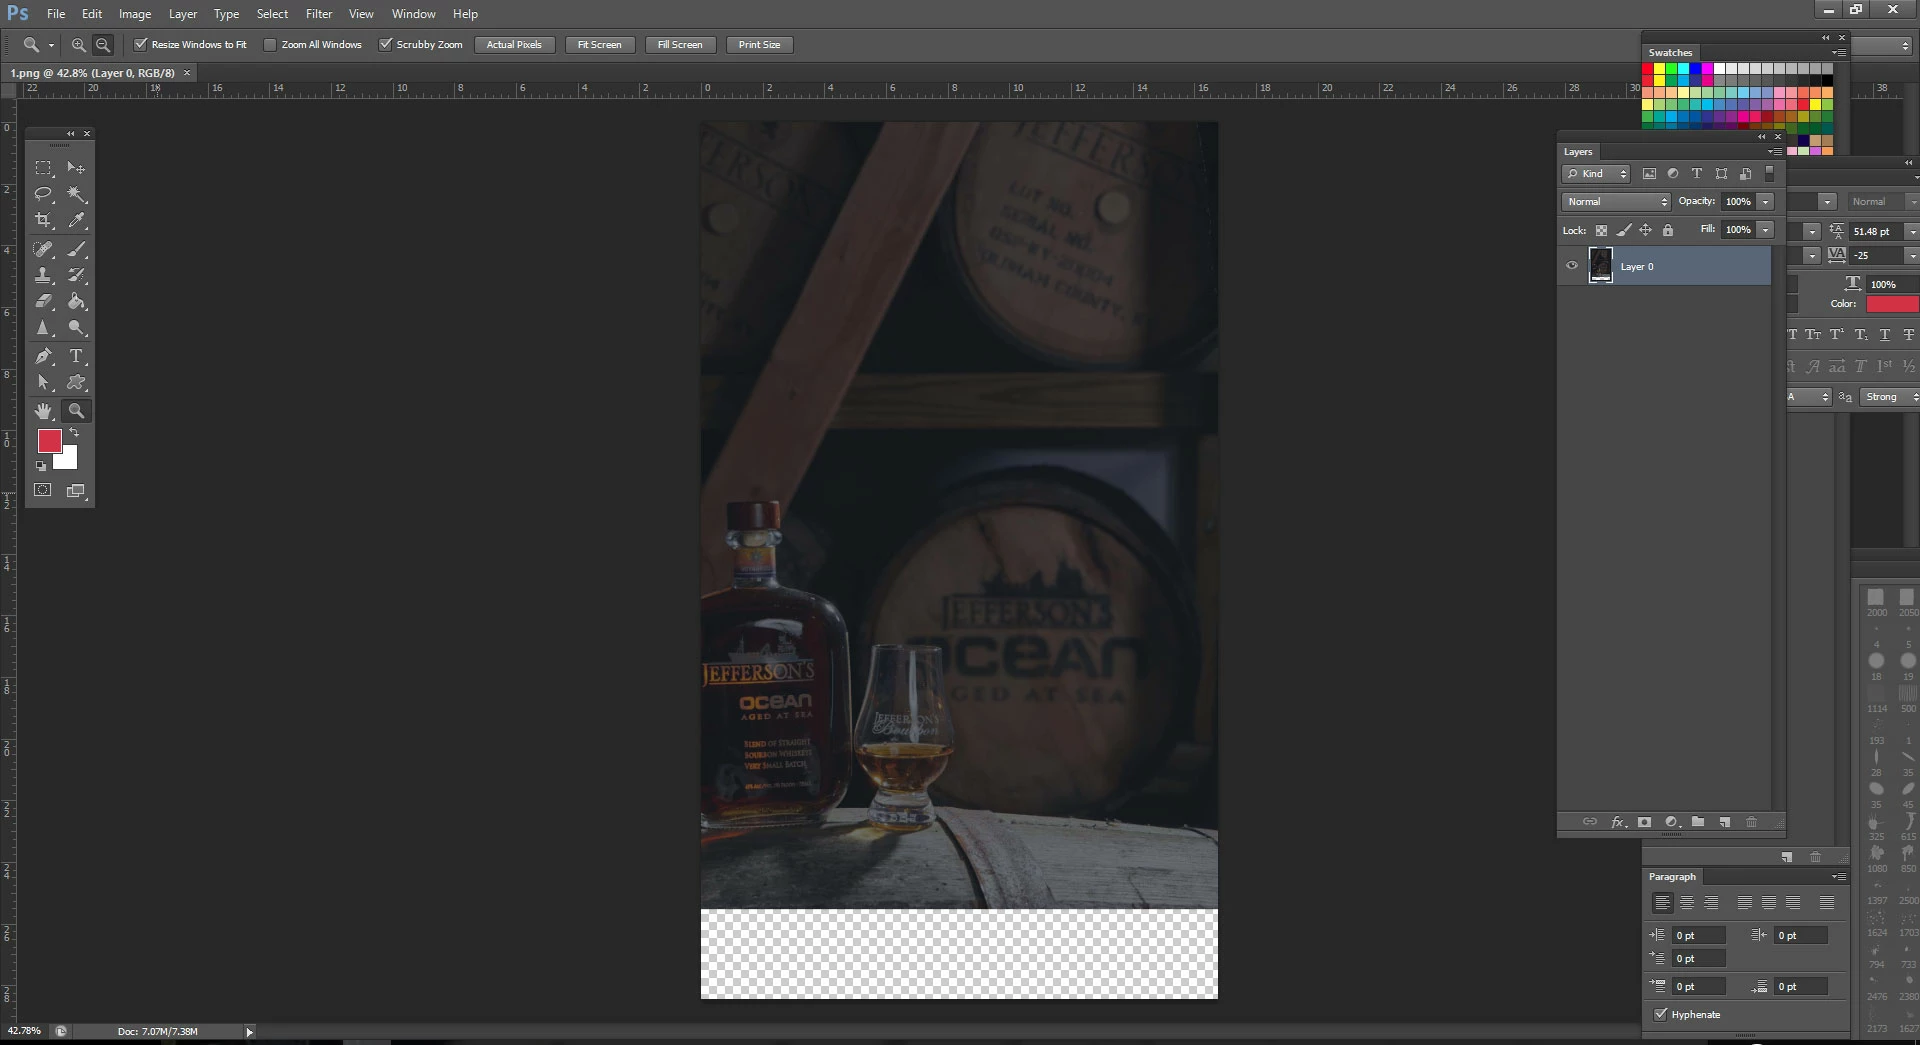Select the Rectangular Marquee tool
1920x1045 pixels.
tap(43, 168)
